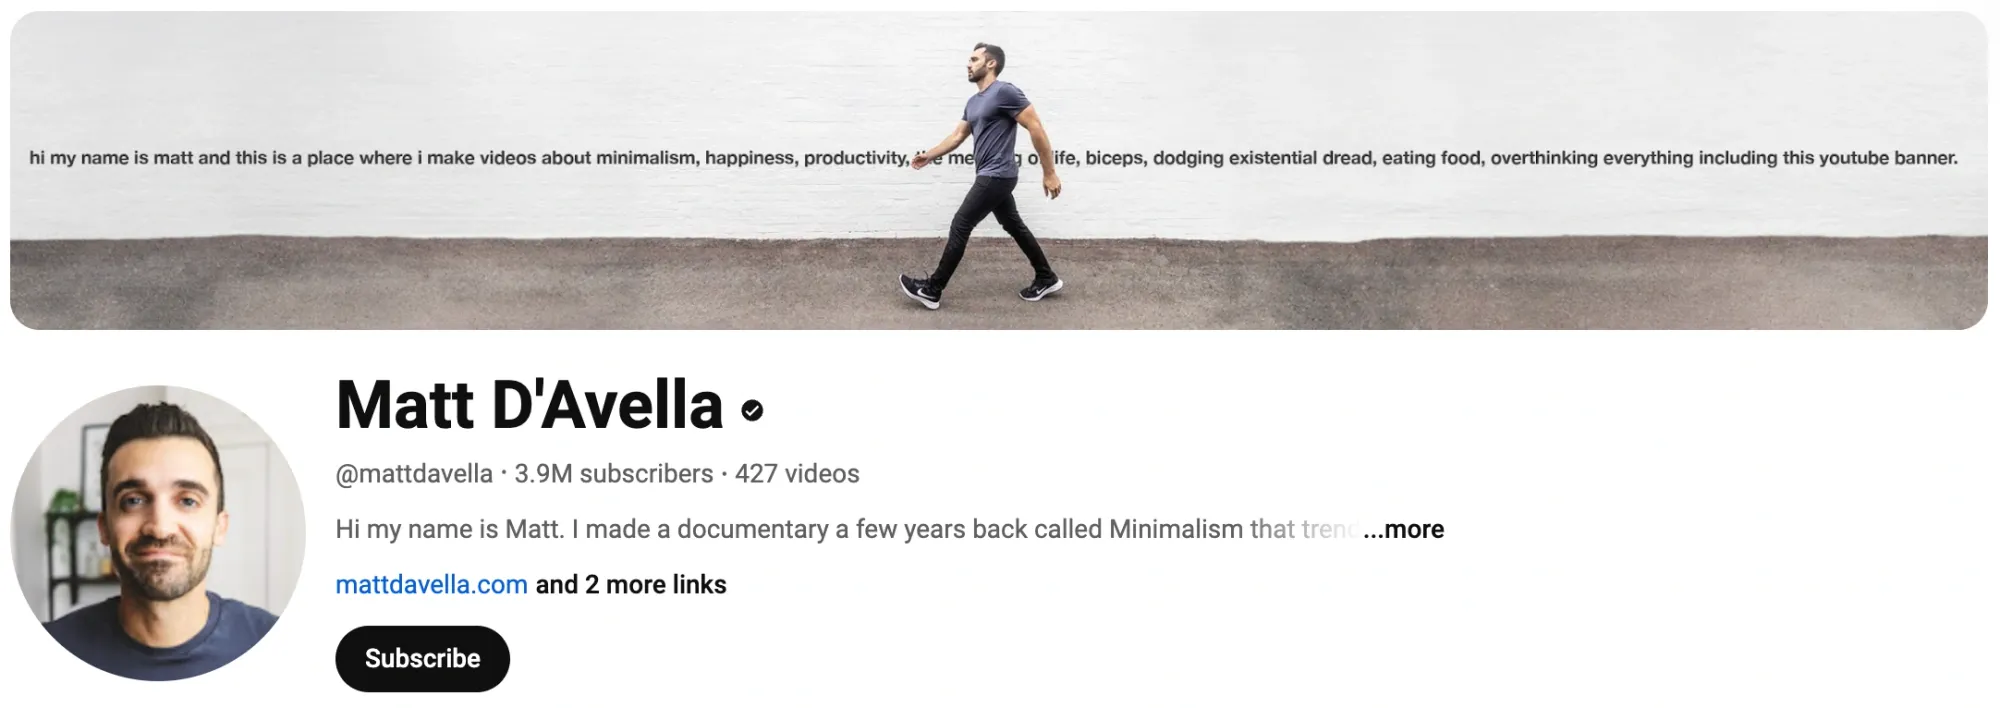Open Matt D'Avella's circular profile picture
This screenshot has height=708, width=2000.
pos(158,533)
